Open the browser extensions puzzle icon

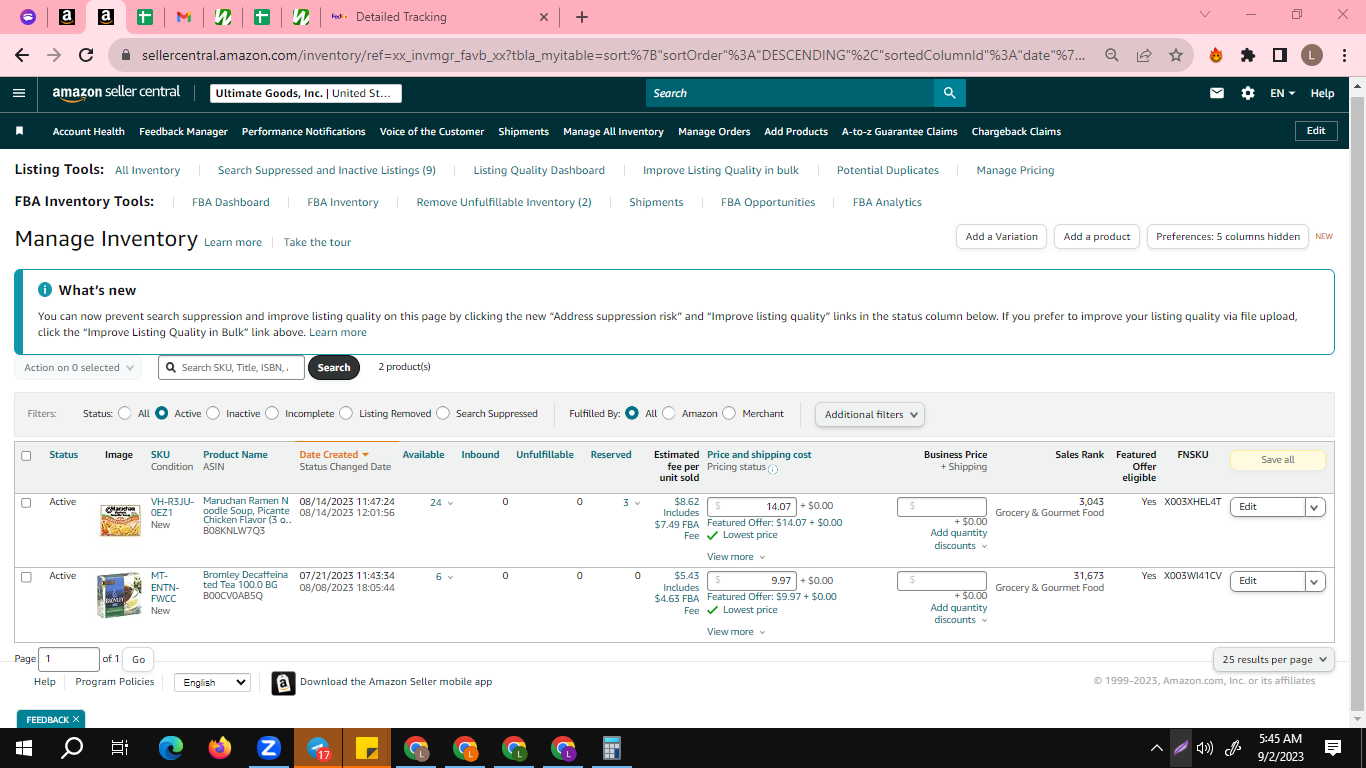pyautogui.click(x=1248, y=56)
